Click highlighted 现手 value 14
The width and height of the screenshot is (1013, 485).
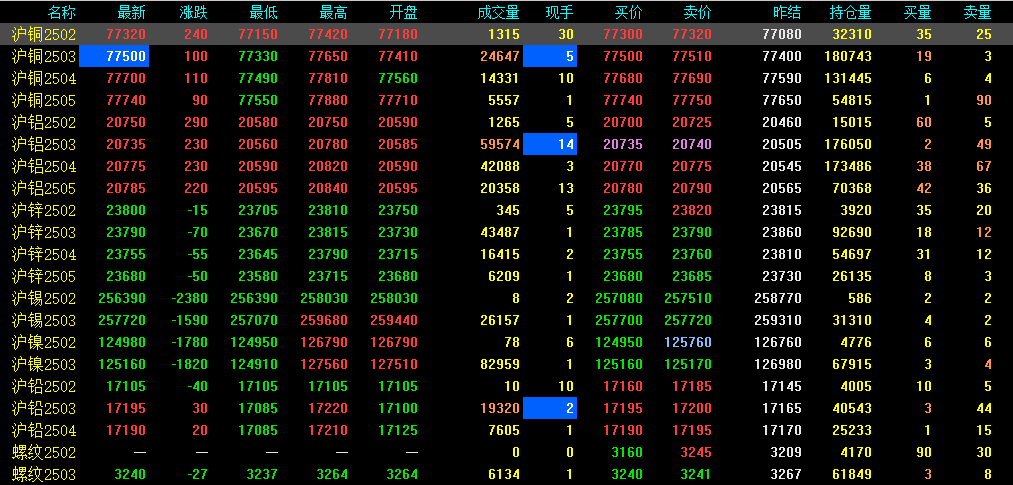click(x=550, y=144)
